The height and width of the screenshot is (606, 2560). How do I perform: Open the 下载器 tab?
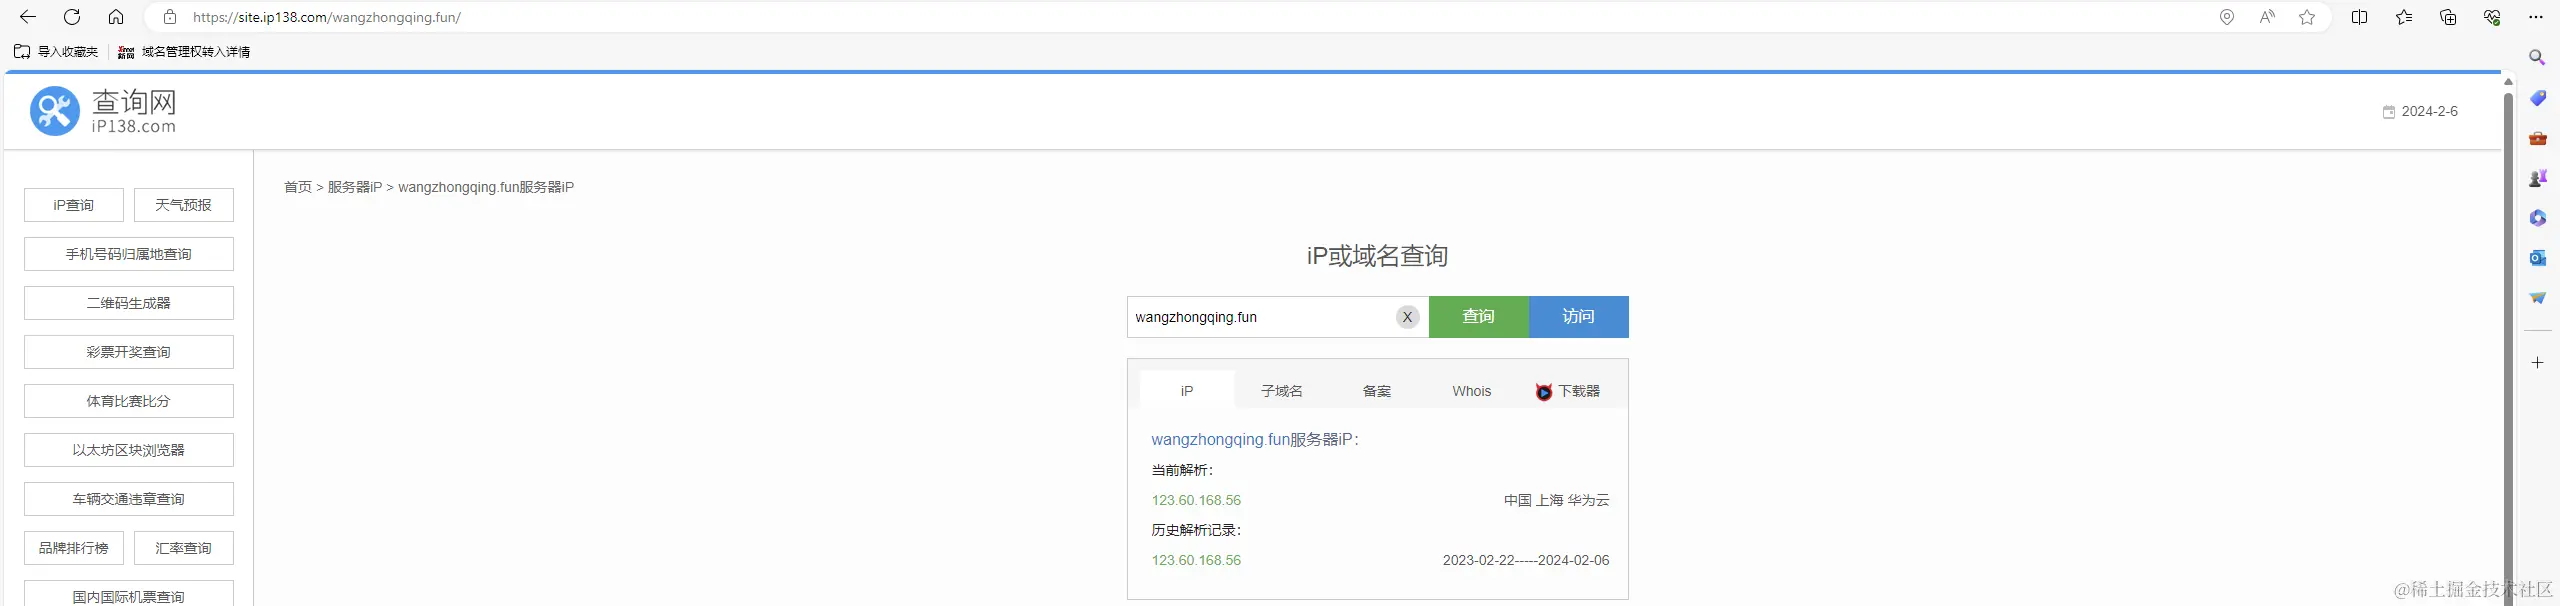click(x=1567, y=391)
